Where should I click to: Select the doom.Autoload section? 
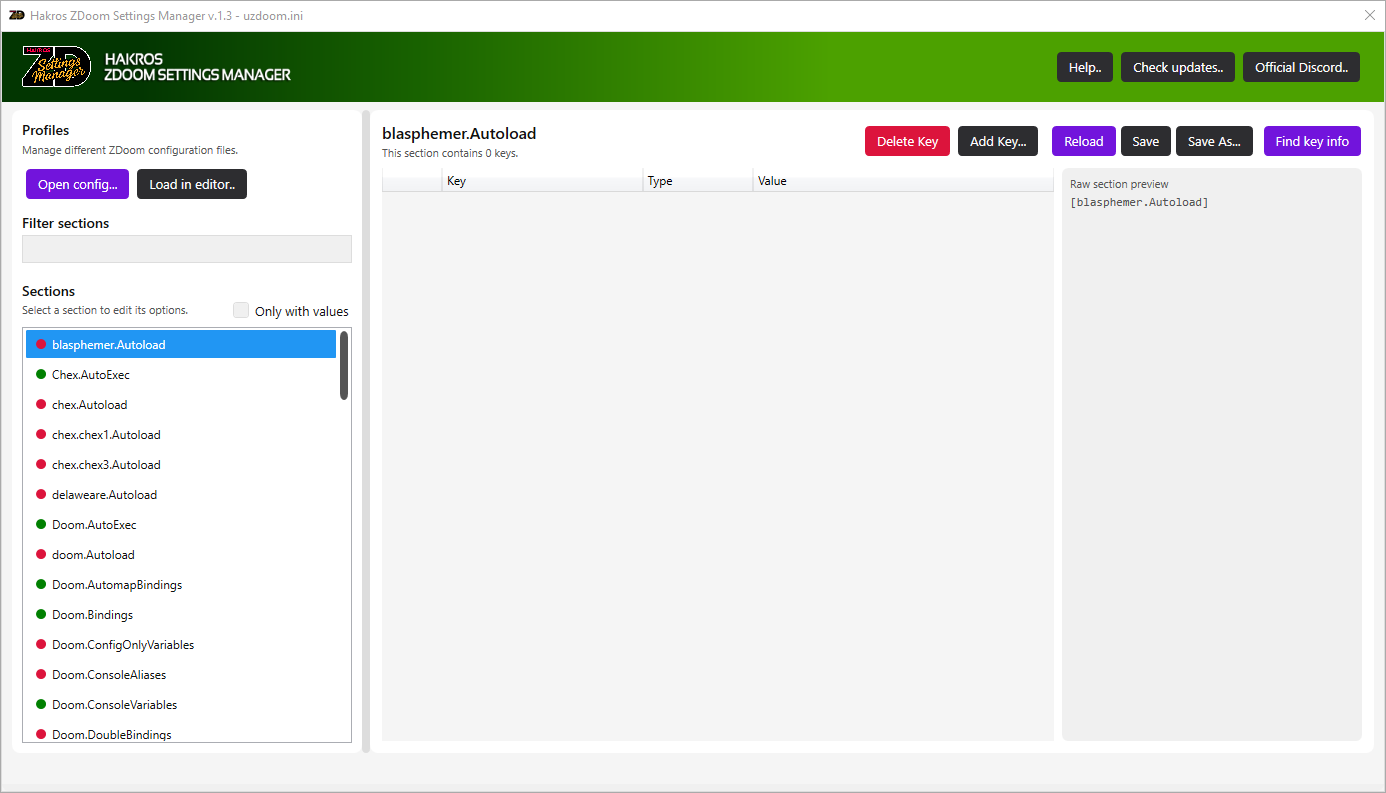[x=181, y=554]
